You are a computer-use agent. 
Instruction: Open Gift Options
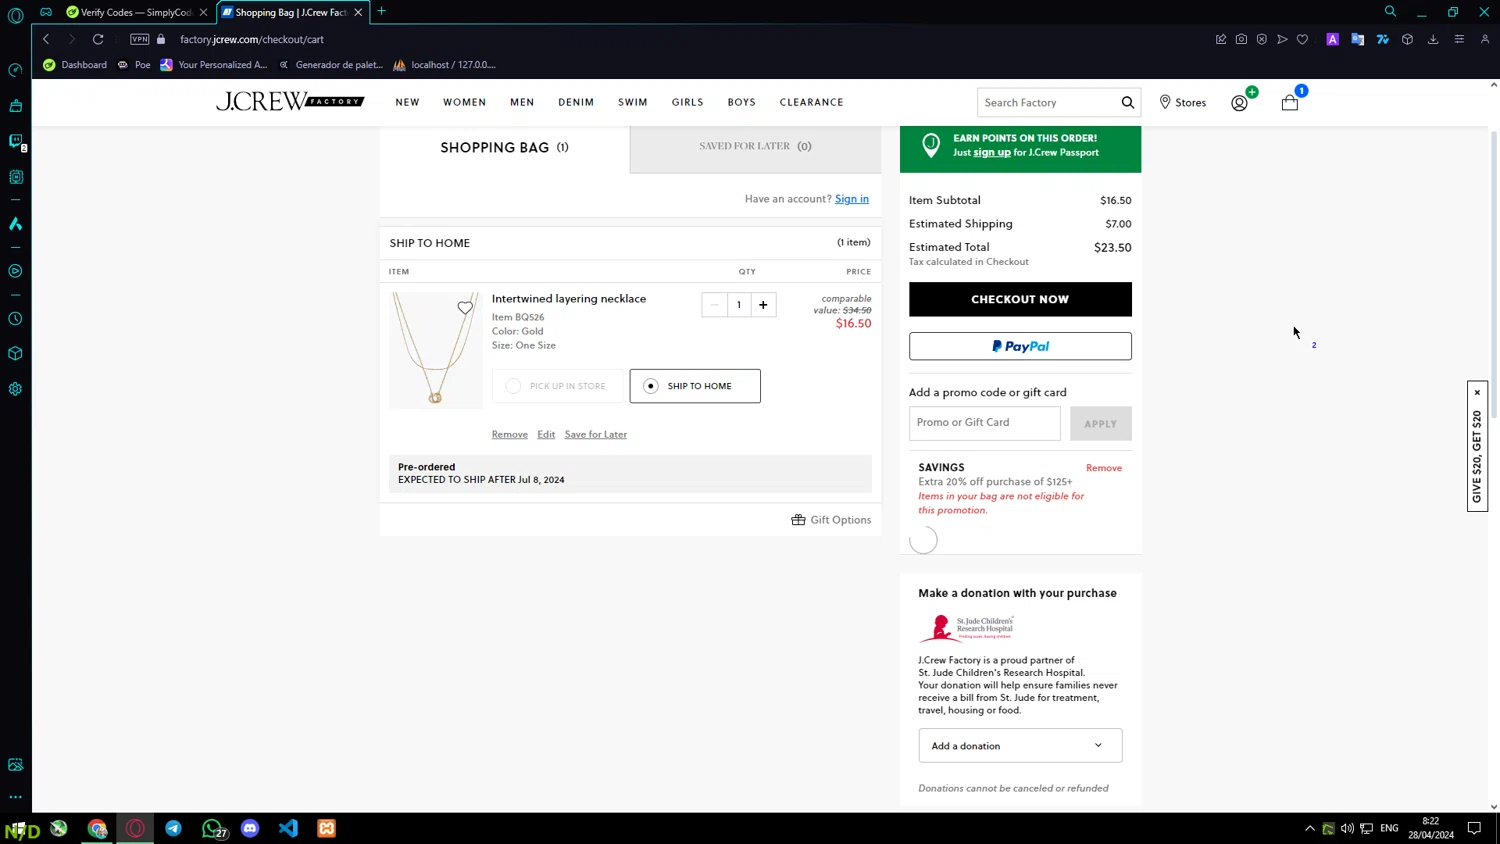pyautogui.click(x=831, y=520)
